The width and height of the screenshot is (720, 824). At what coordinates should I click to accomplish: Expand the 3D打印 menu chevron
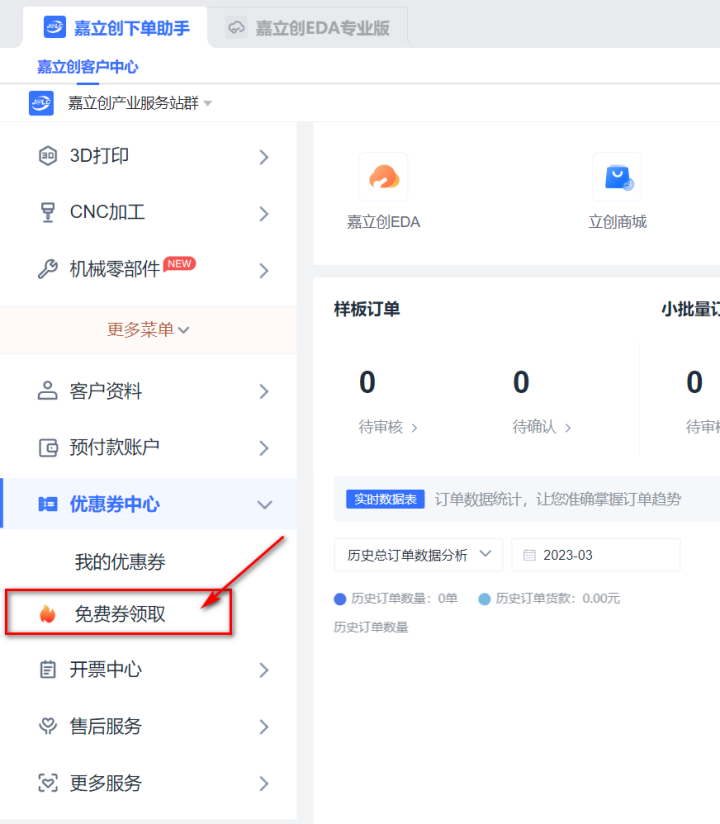pyautogui.click(x=264, y=157)
